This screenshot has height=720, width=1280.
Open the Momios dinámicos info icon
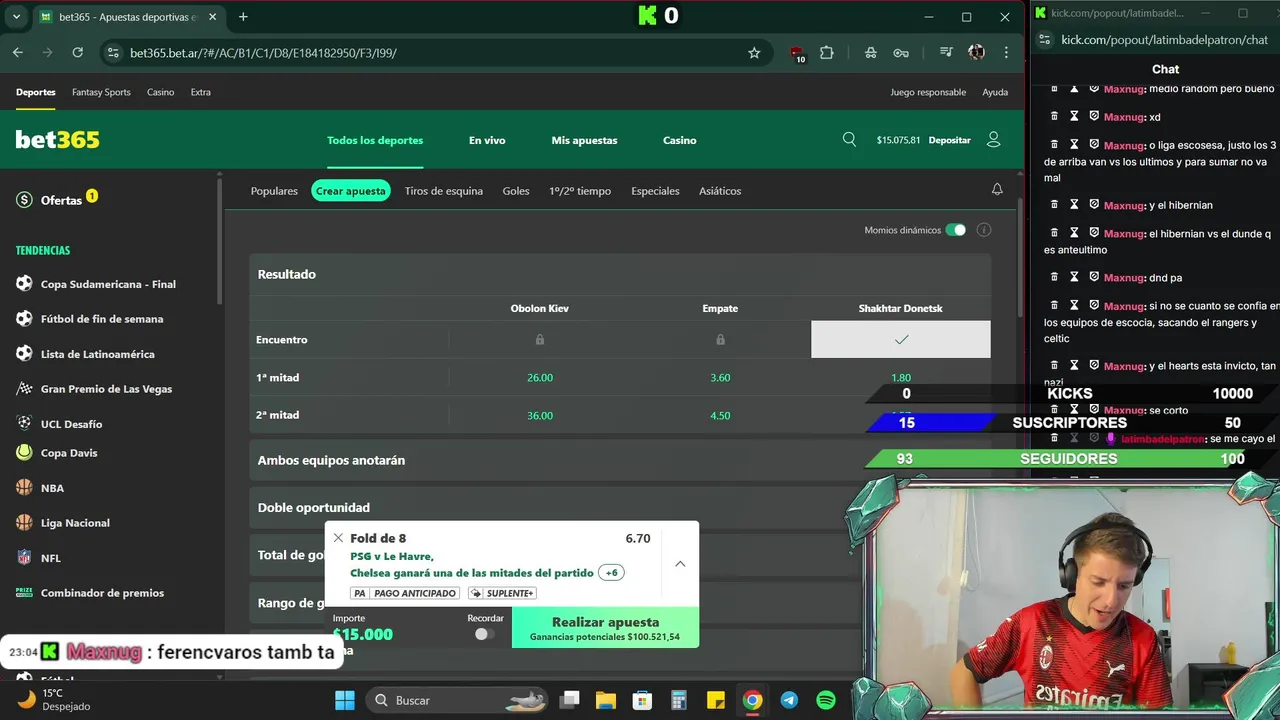point(984,230)
